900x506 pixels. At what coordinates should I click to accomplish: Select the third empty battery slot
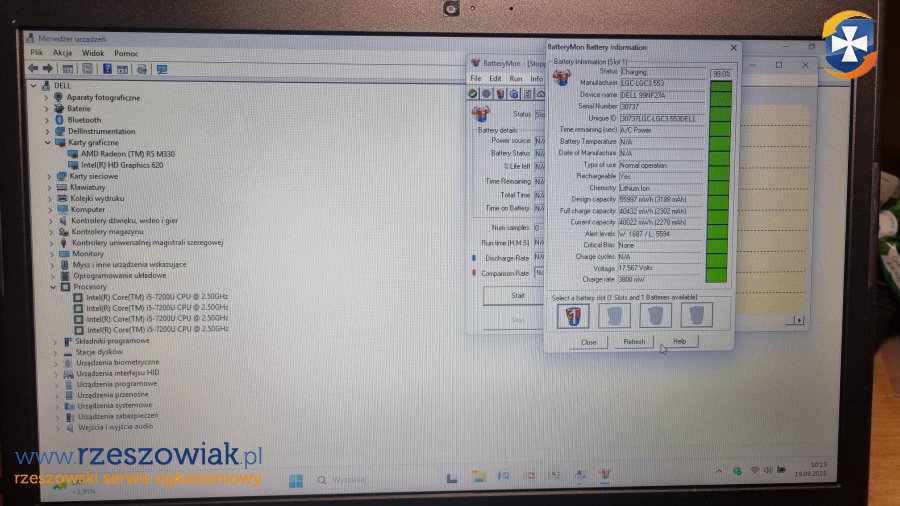click(x=655, y=316)
